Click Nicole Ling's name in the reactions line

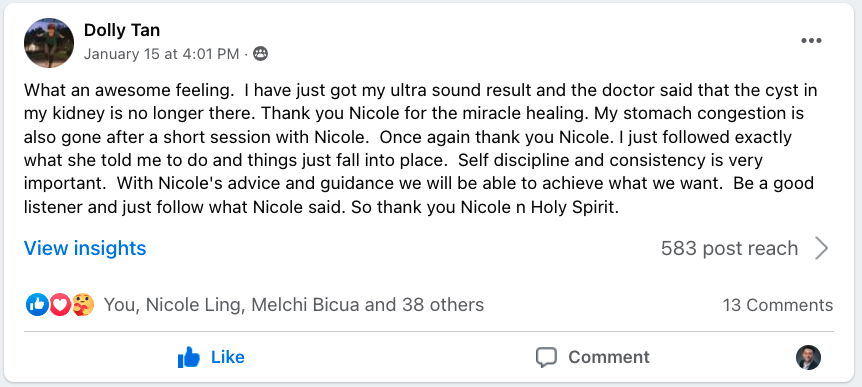(195, 305)
